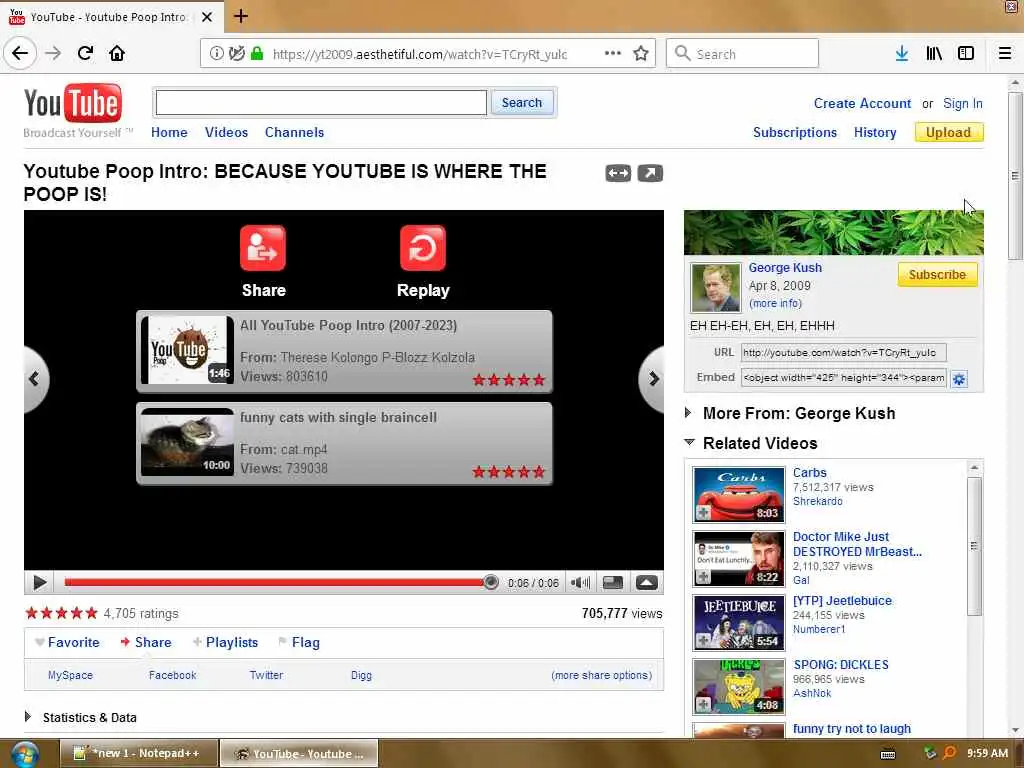1024x768 pixels.
Task: Click the Sign In link
Action: 963,104
